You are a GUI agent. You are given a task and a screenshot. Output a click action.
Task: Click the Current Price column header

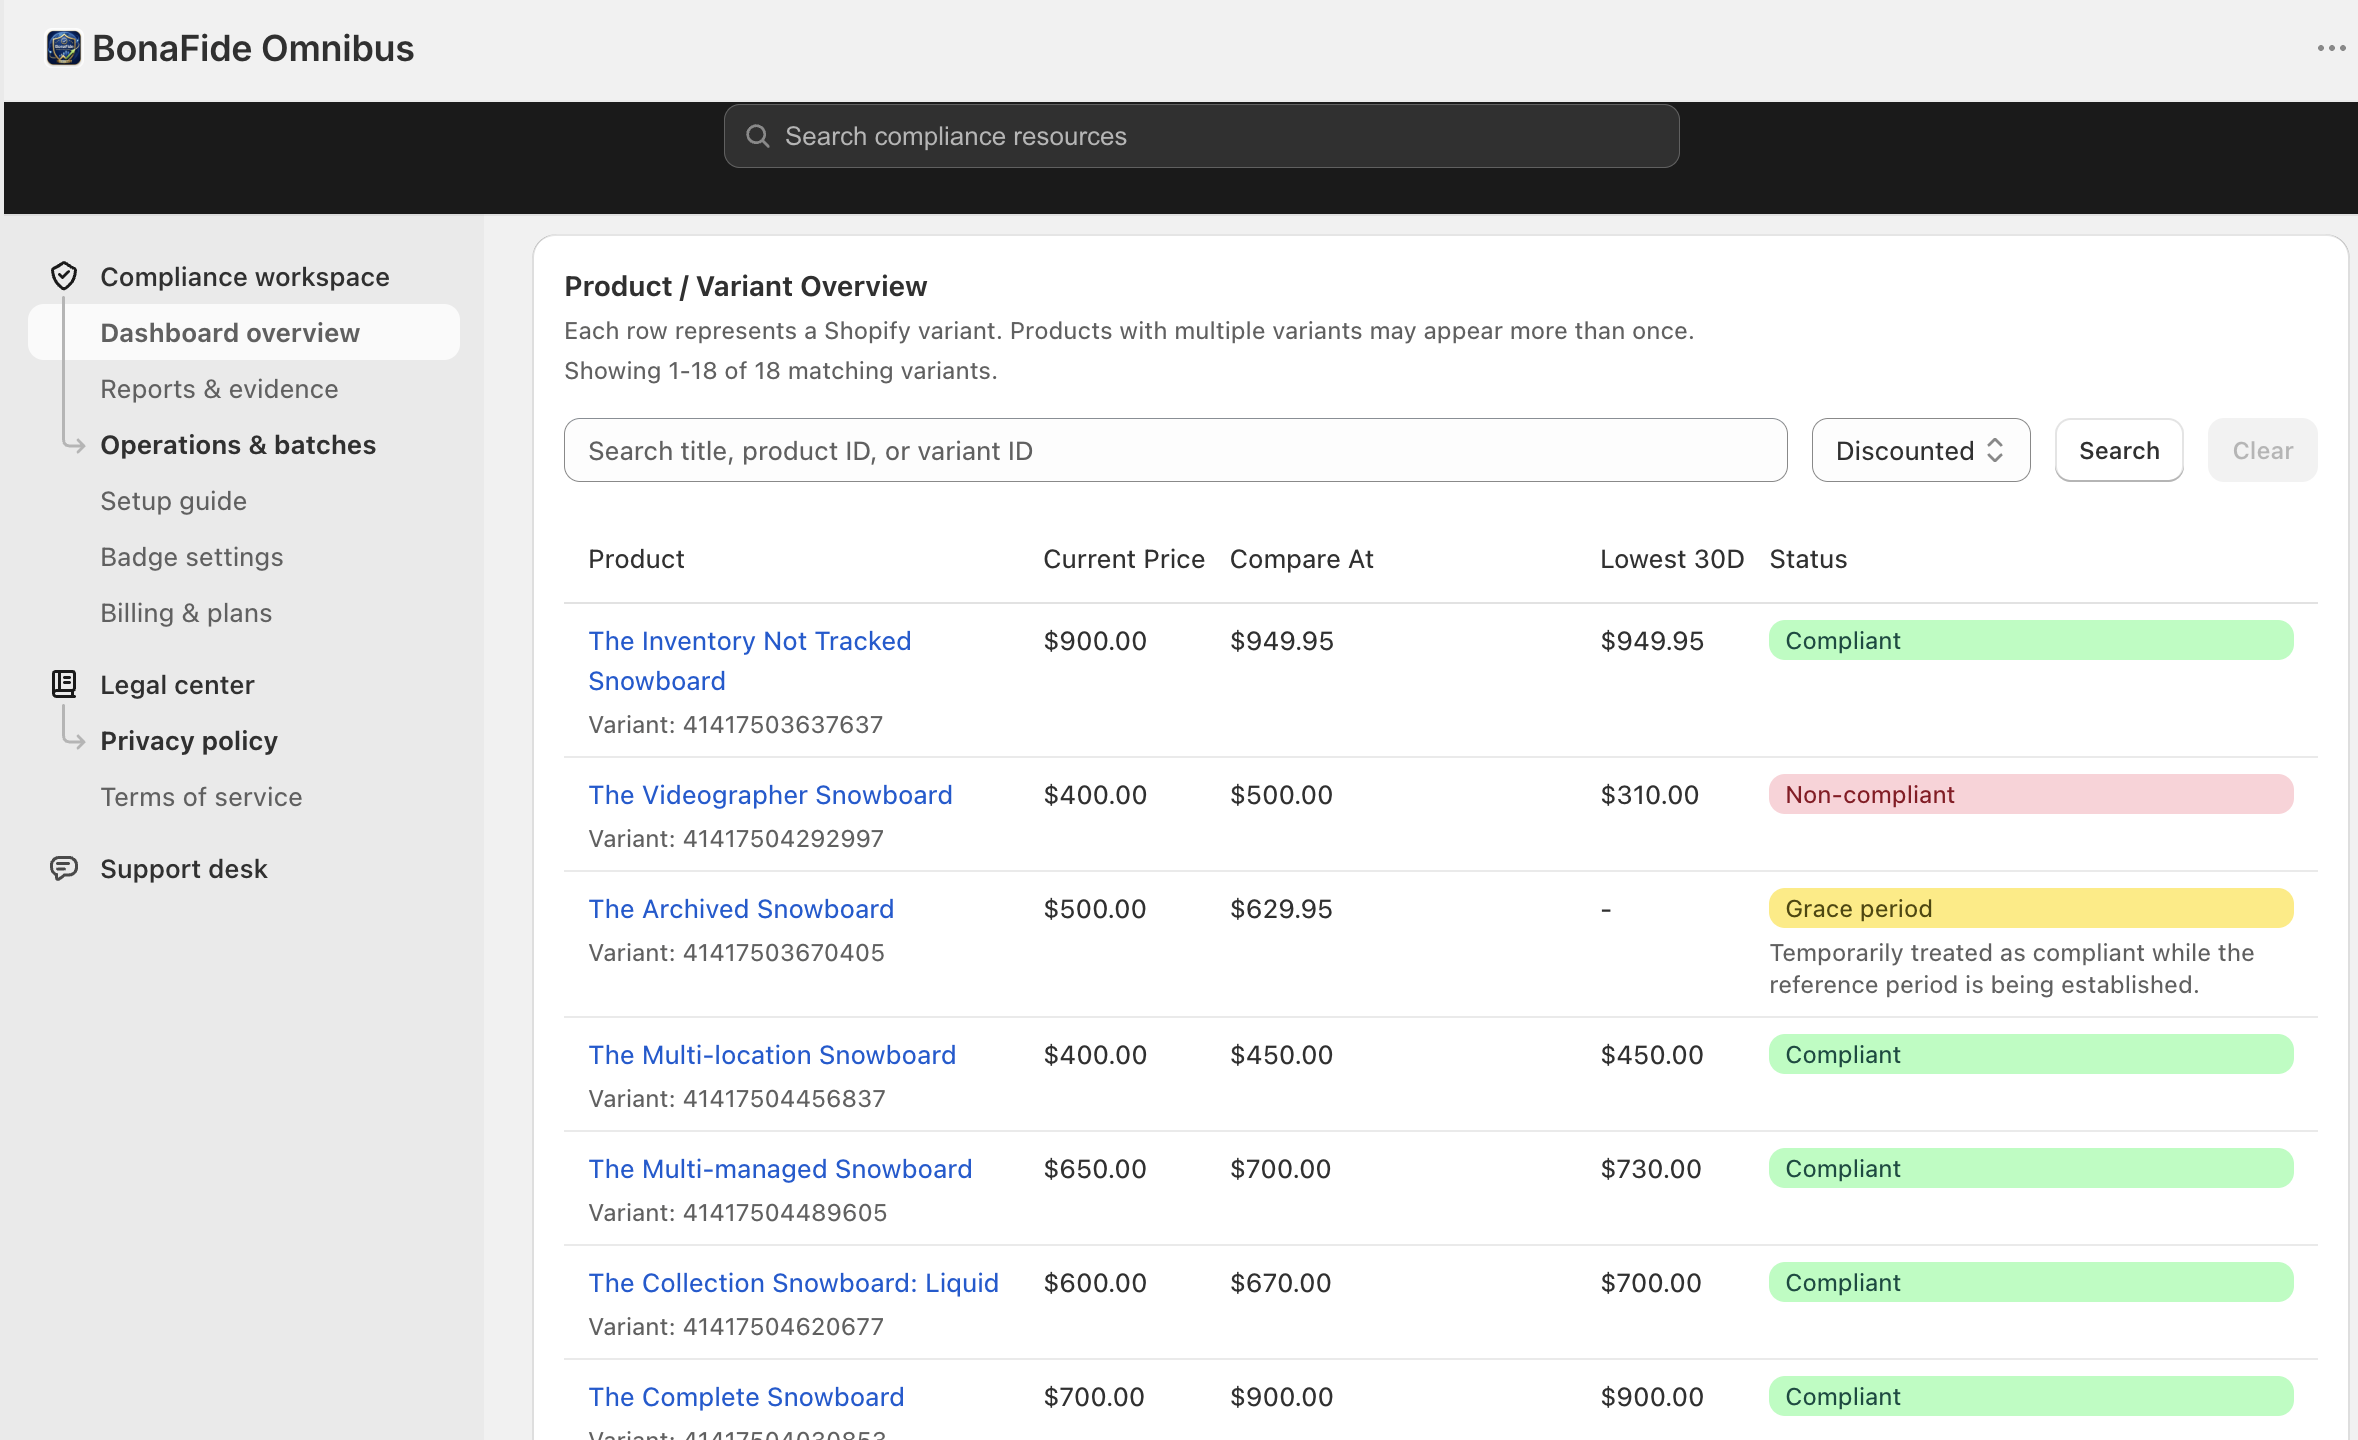[x=1124, y=559]
